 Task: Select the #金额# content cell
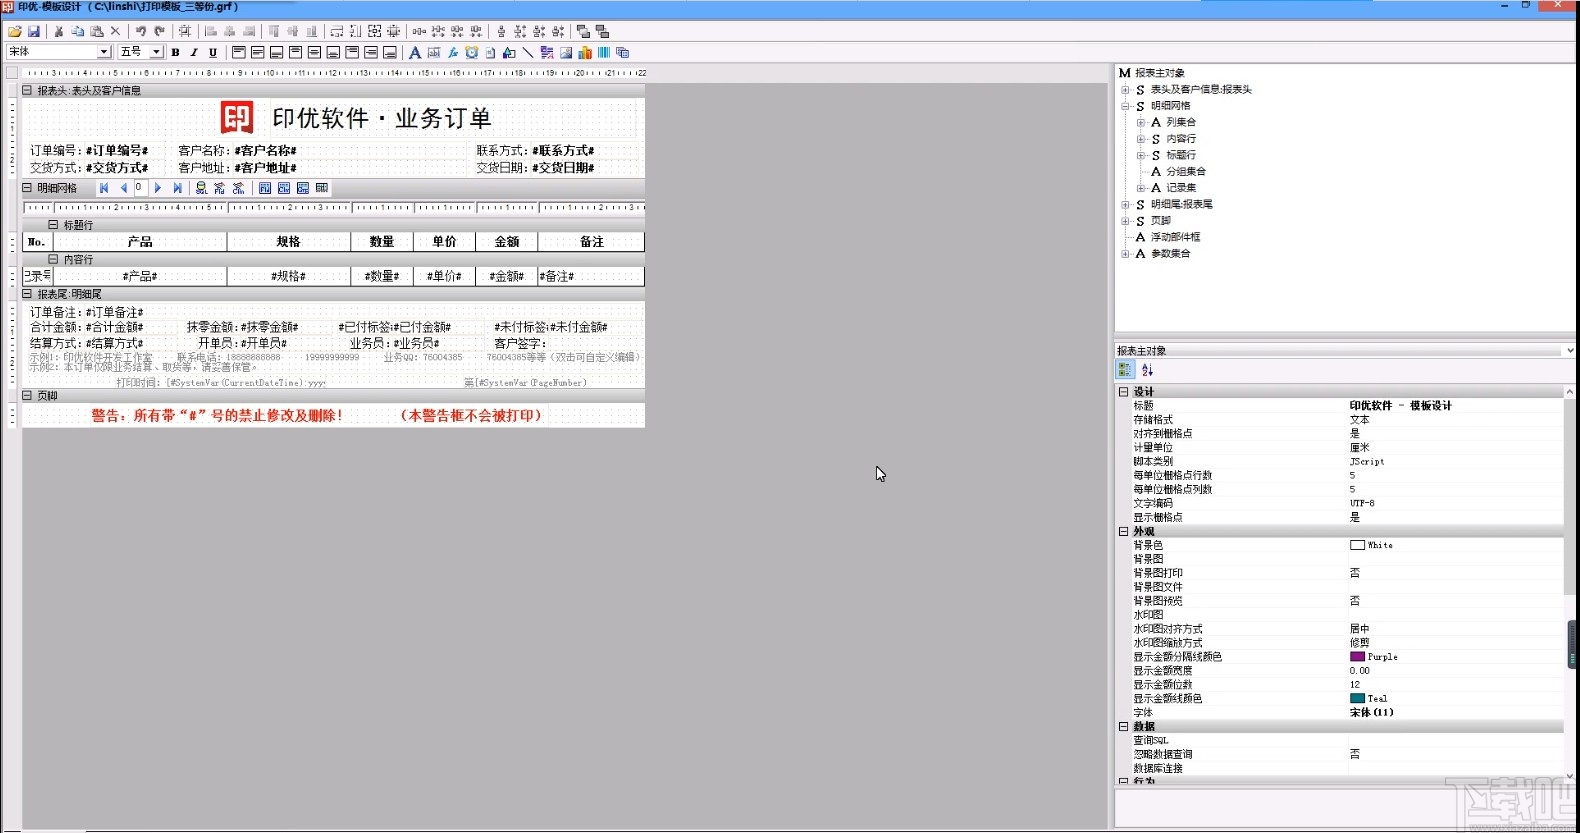point(507,276)
